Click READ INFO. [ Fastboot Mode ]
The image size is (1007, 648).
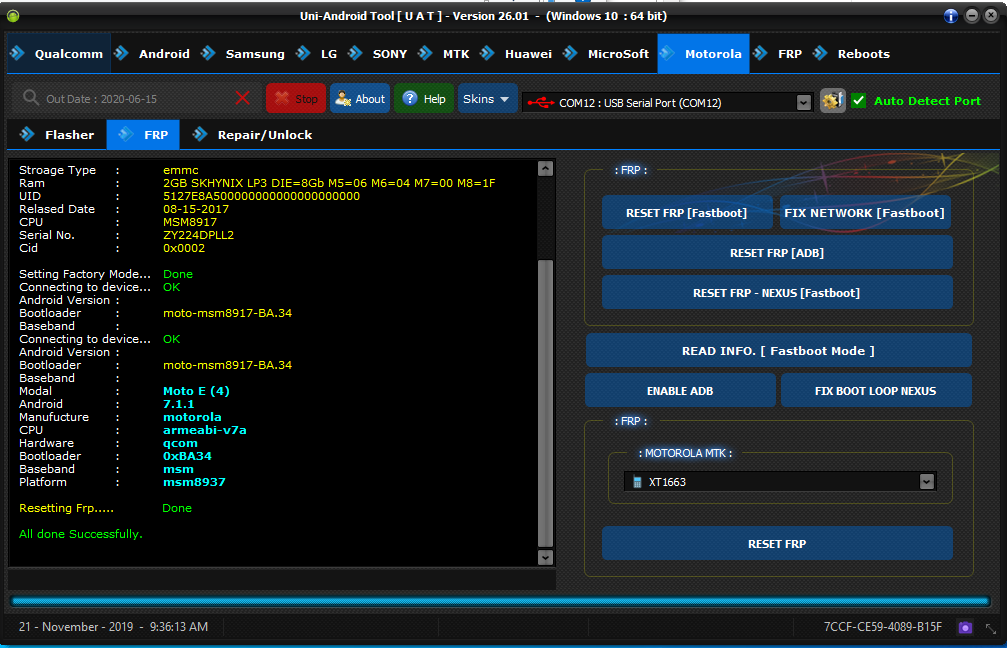778,351
